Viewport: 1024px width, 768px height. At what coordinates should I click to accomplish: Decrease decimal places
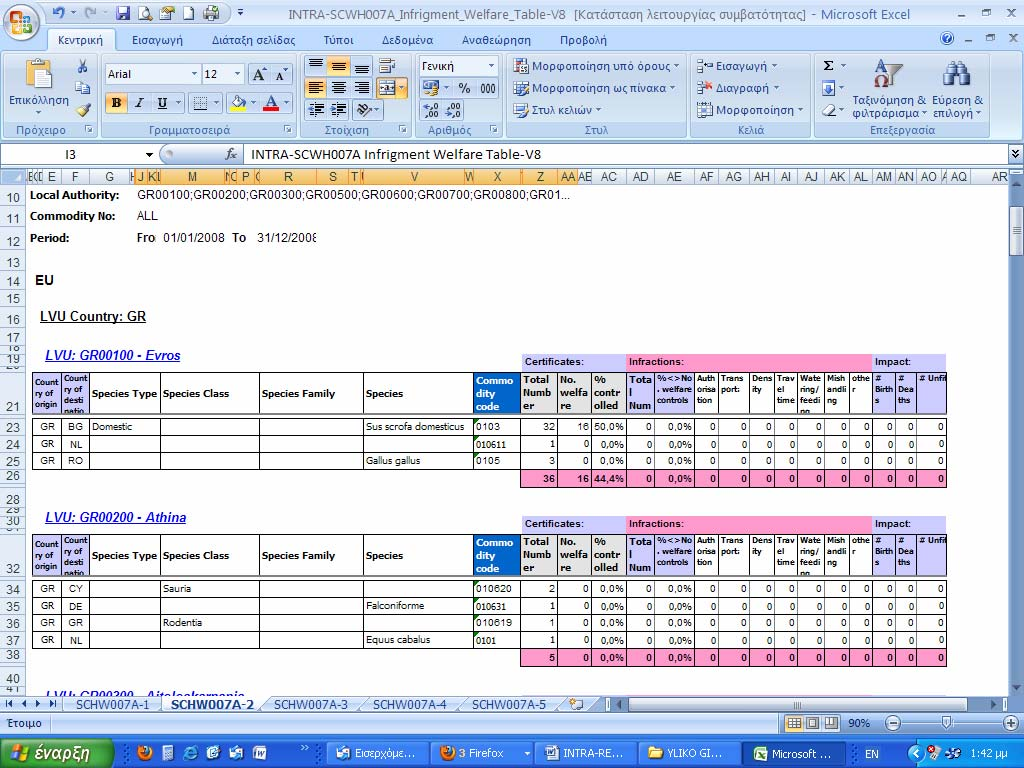pos(454,110)
